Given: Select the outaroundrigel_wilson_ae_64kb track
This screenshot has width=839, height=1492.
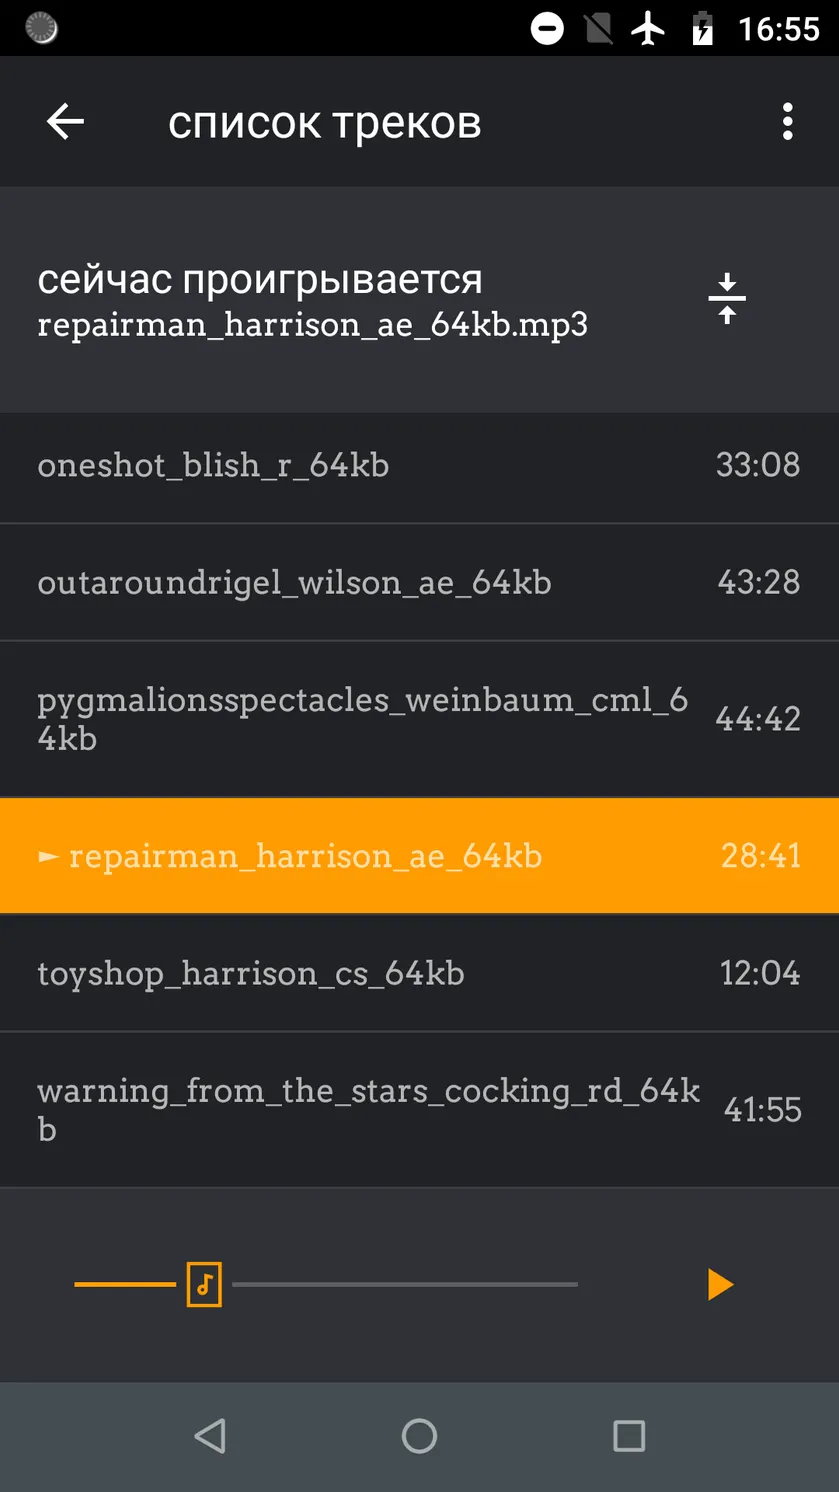Looking at the screenshot, I should pyautogui.click(x=419, y=582).
